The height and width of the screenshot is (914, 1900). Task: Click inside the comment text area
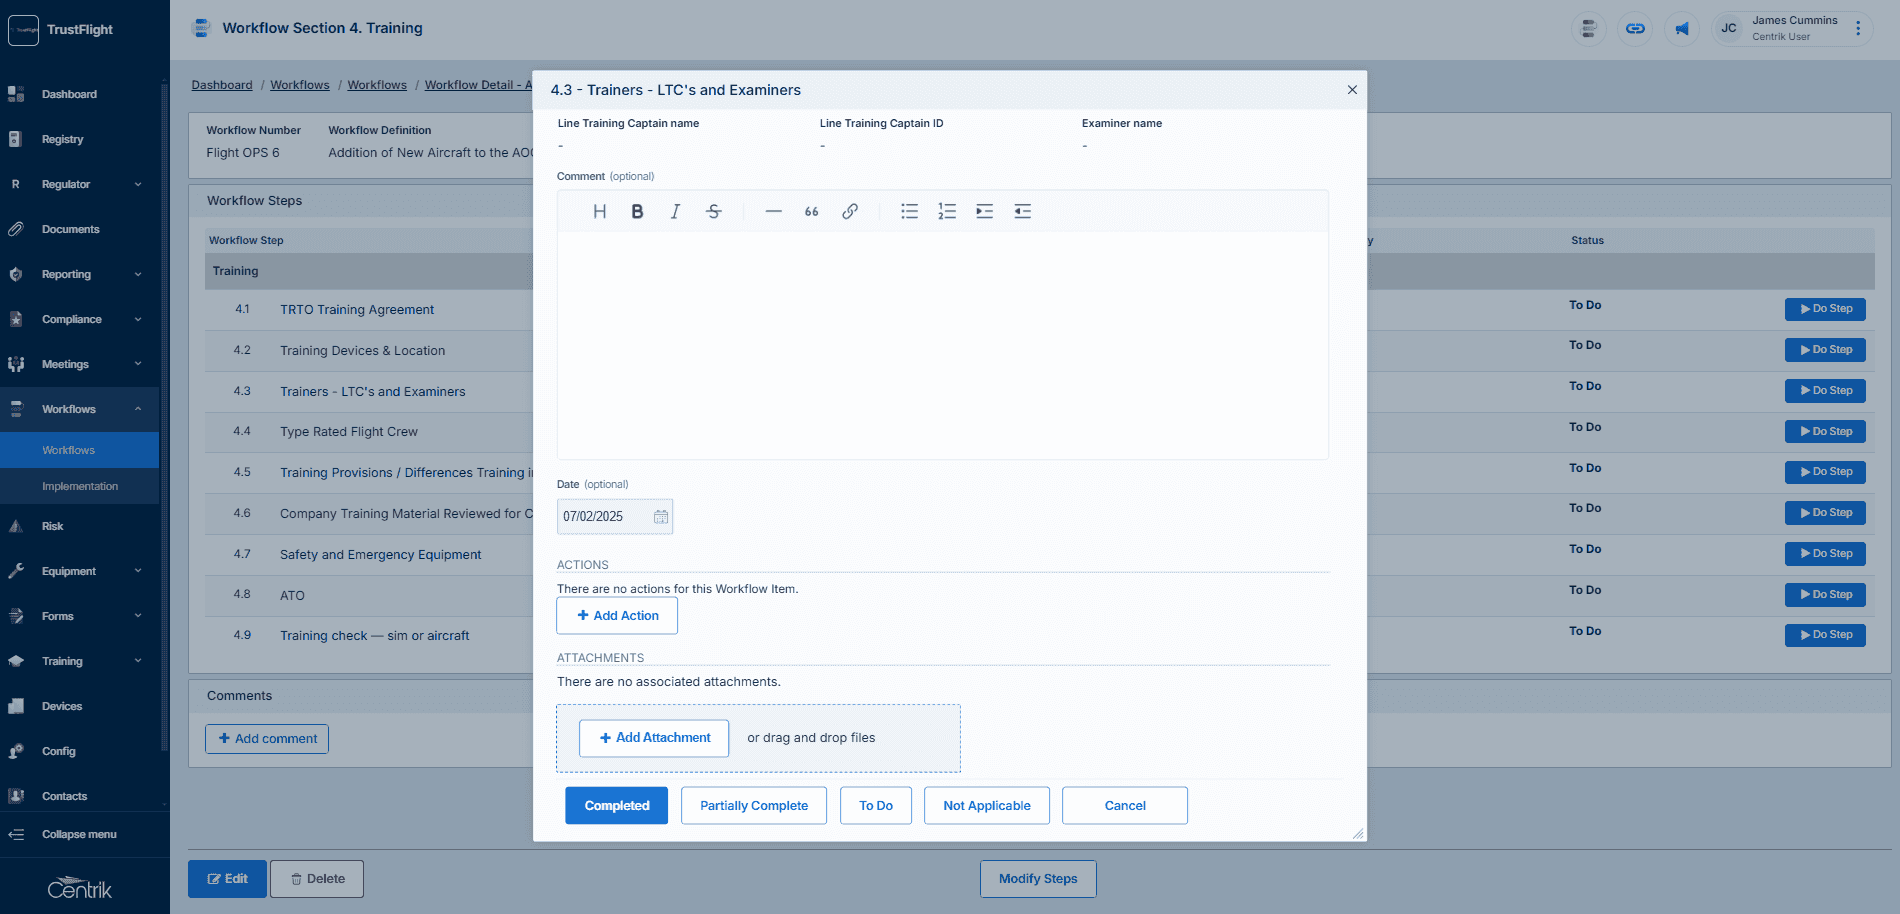942,345
